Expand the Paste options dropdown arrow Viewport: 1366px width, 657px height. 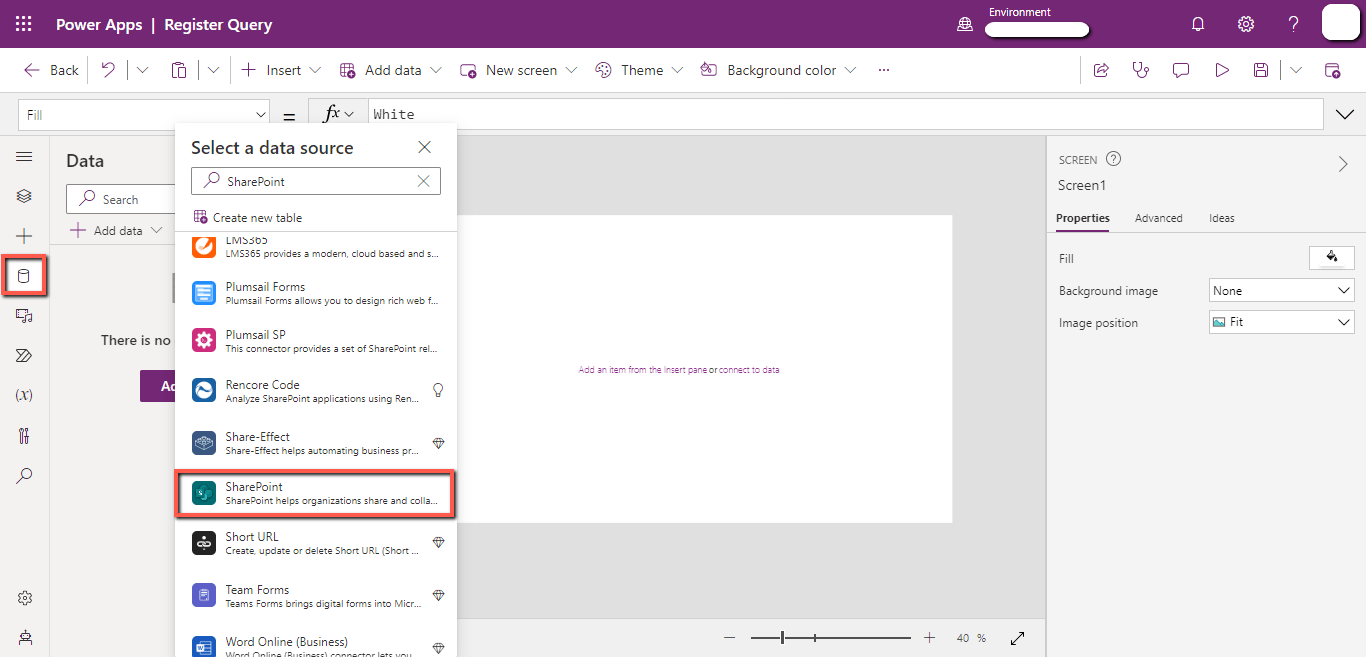tap(213, 70)
